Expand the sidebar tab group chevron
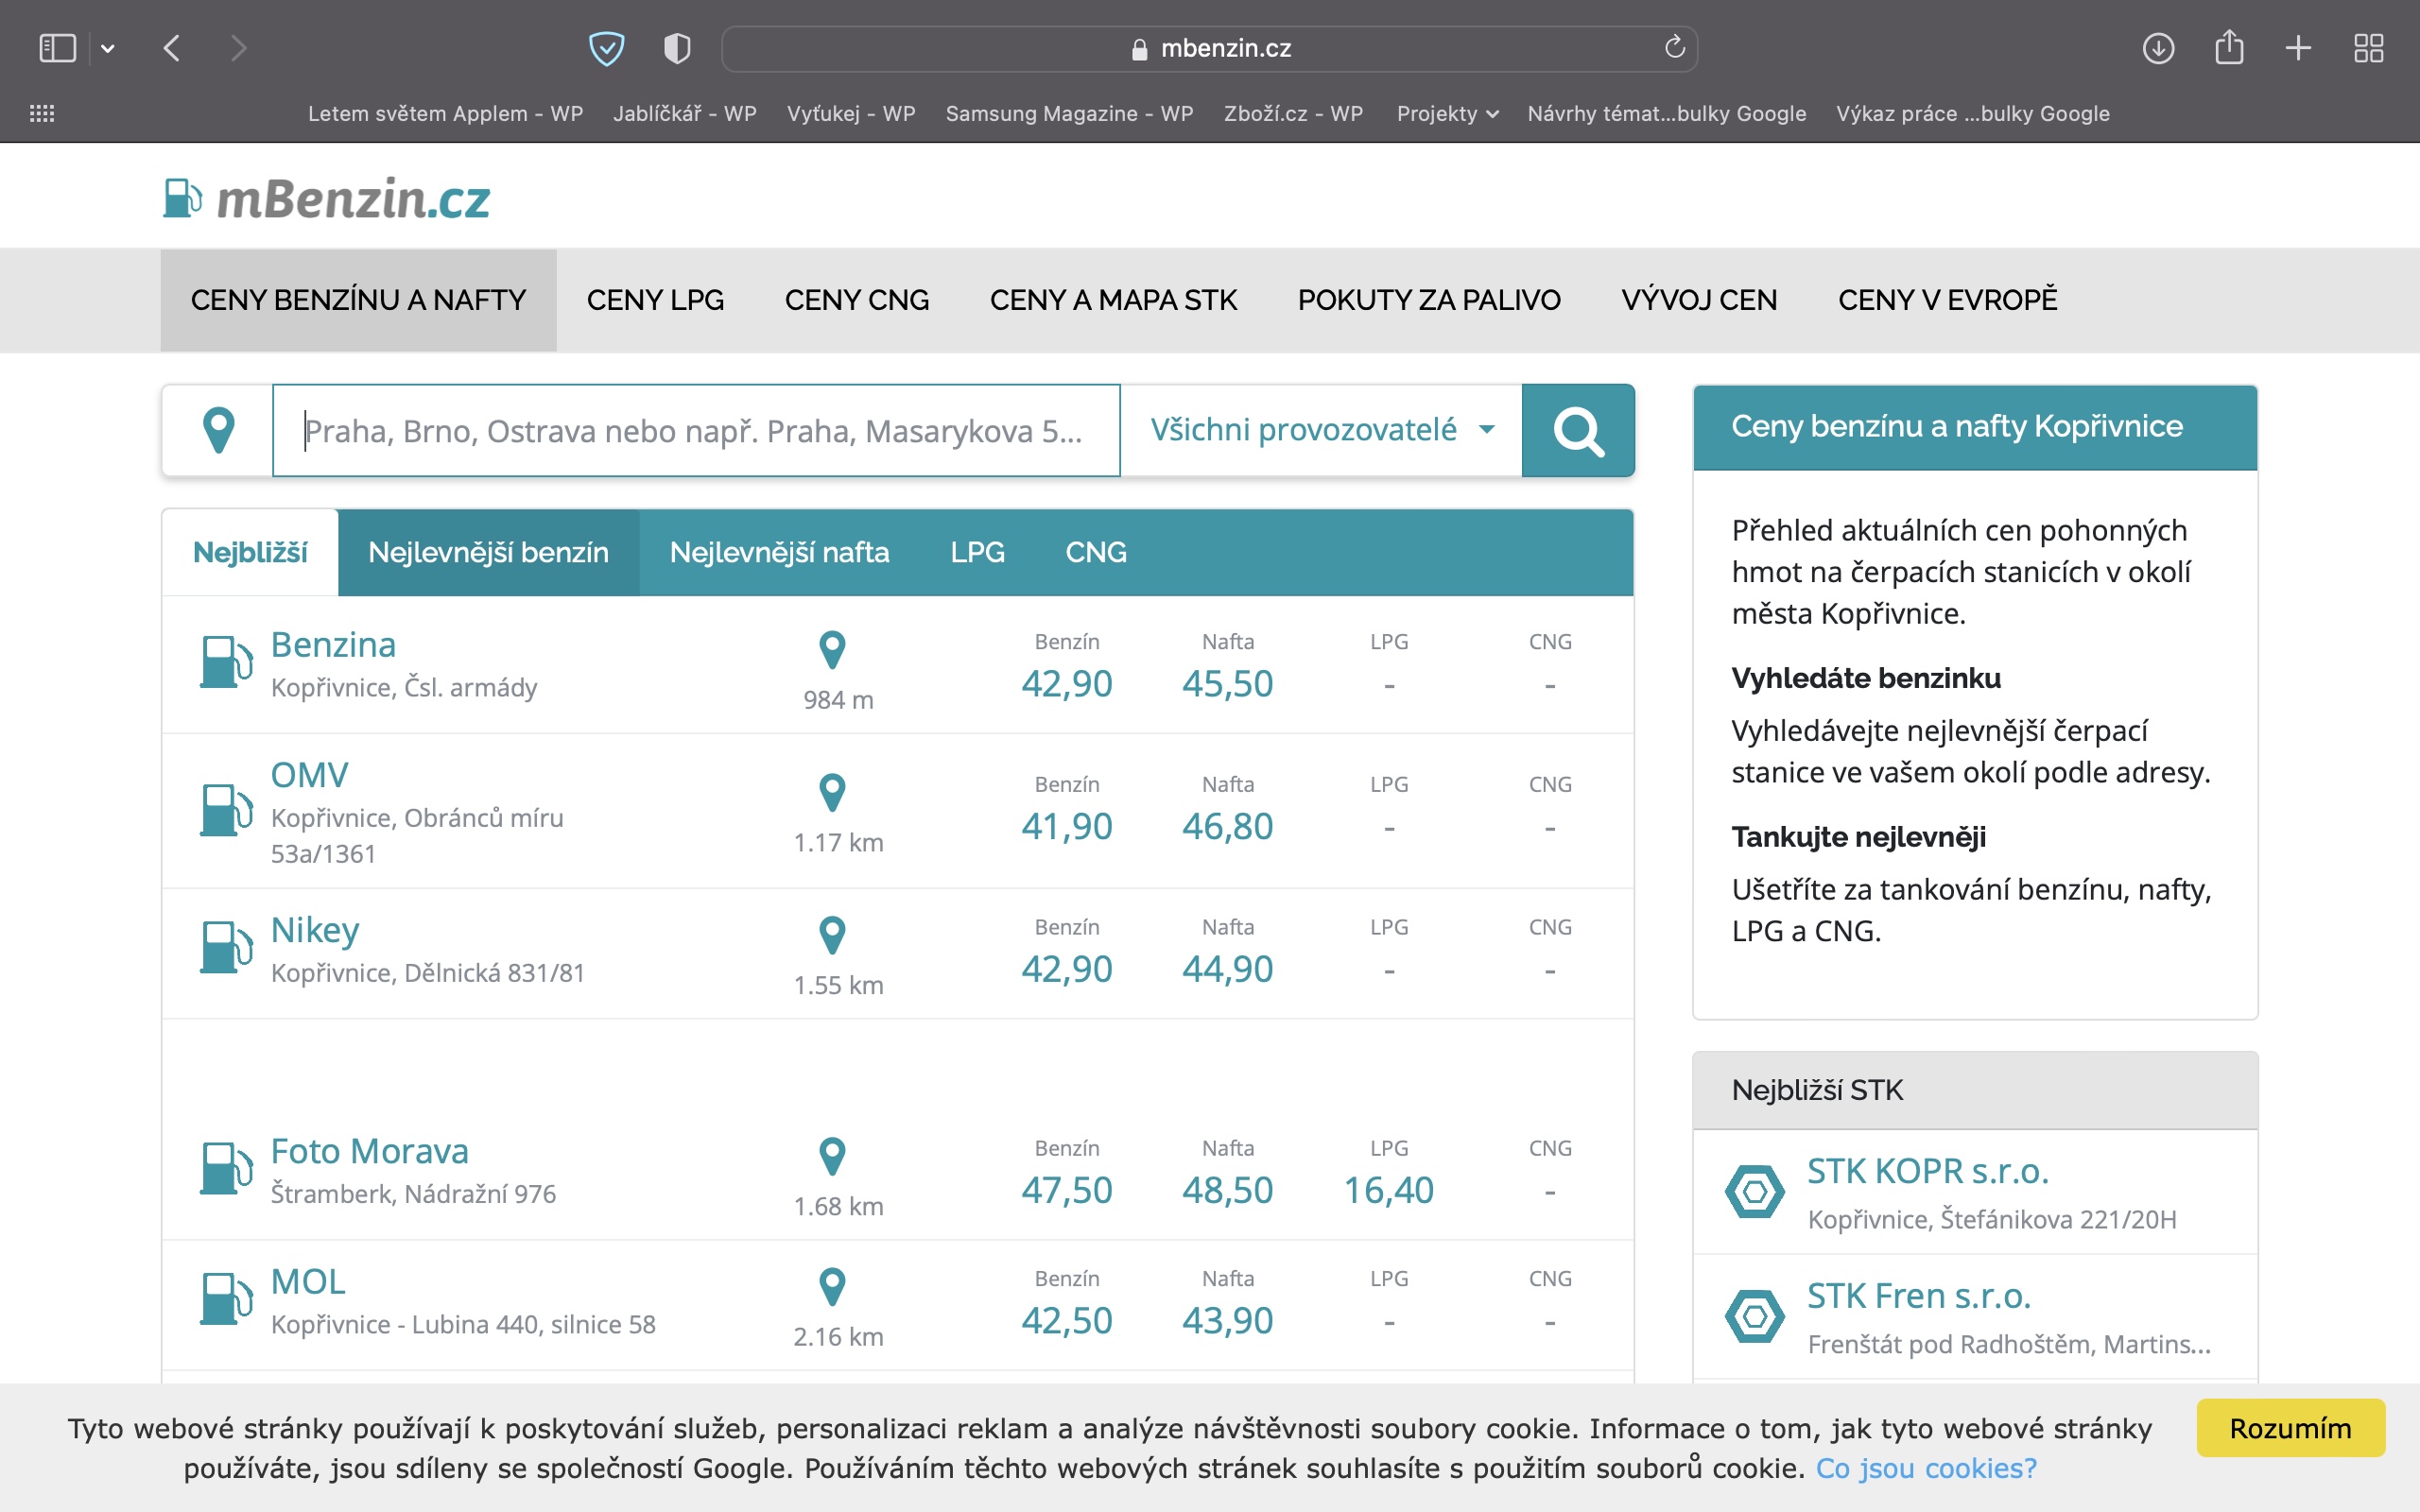Viewport: 2420px width, 1512px height. 108,48
